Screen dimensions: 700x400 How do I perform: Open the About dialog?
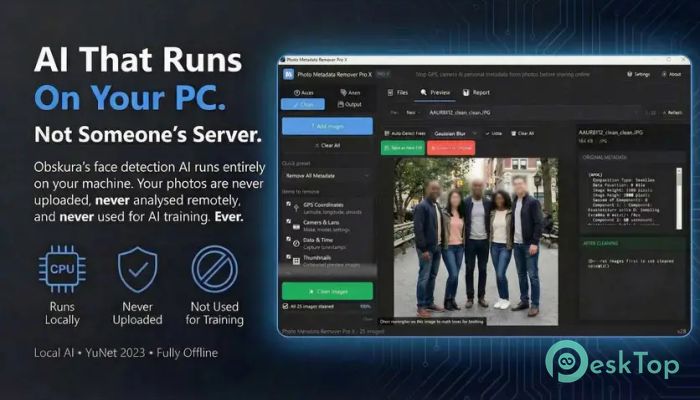672,74
